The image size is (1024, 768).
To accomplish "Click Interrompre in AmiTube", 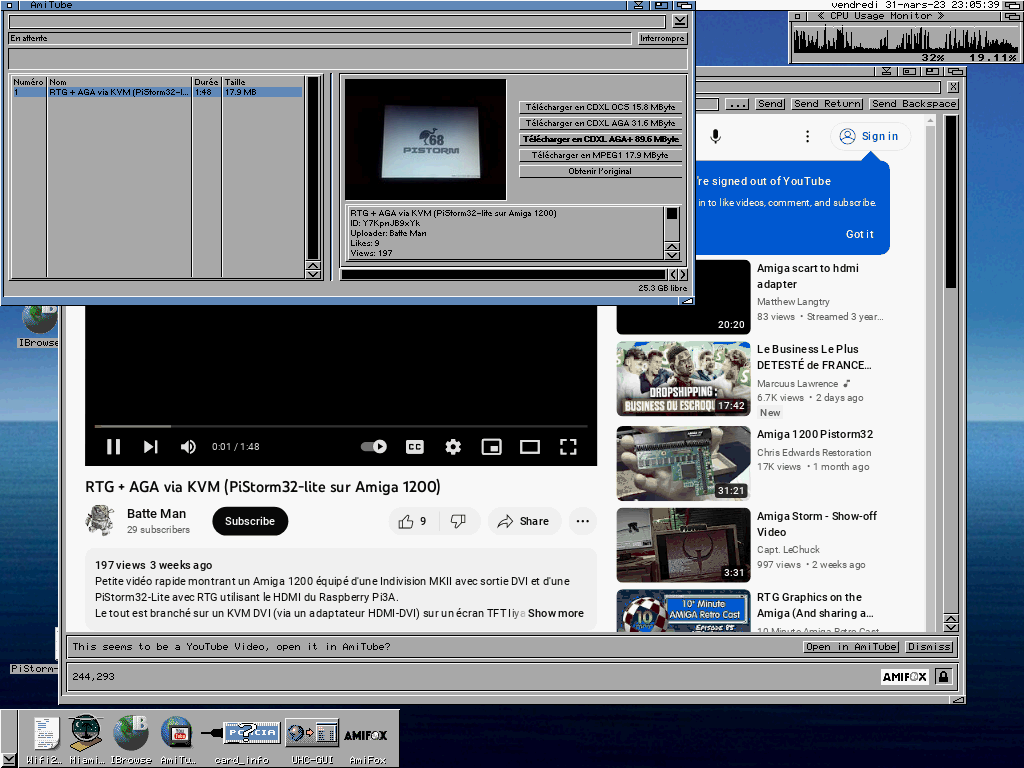I will (x=662, y=39).
